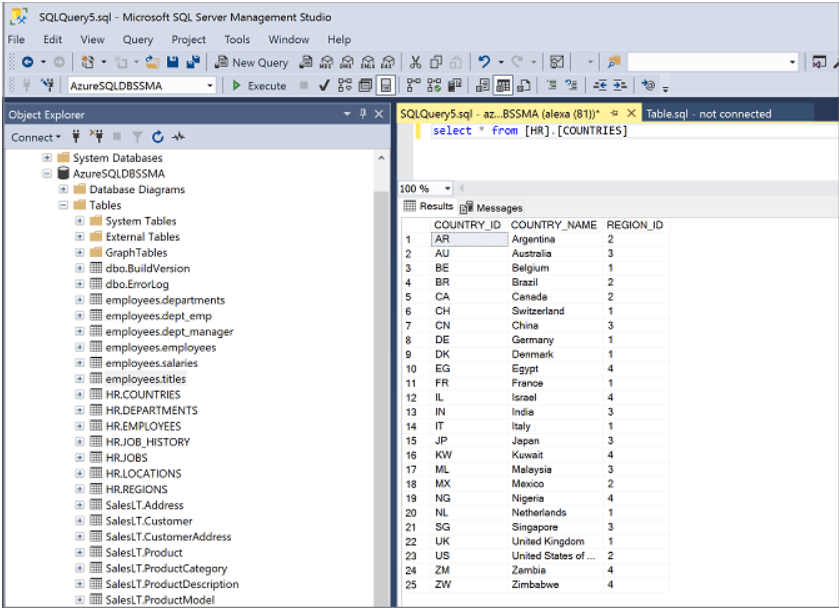Viewport: 839px width, 608px height.
Task: Click the New Query toolbar button
Action: [251, 62]
